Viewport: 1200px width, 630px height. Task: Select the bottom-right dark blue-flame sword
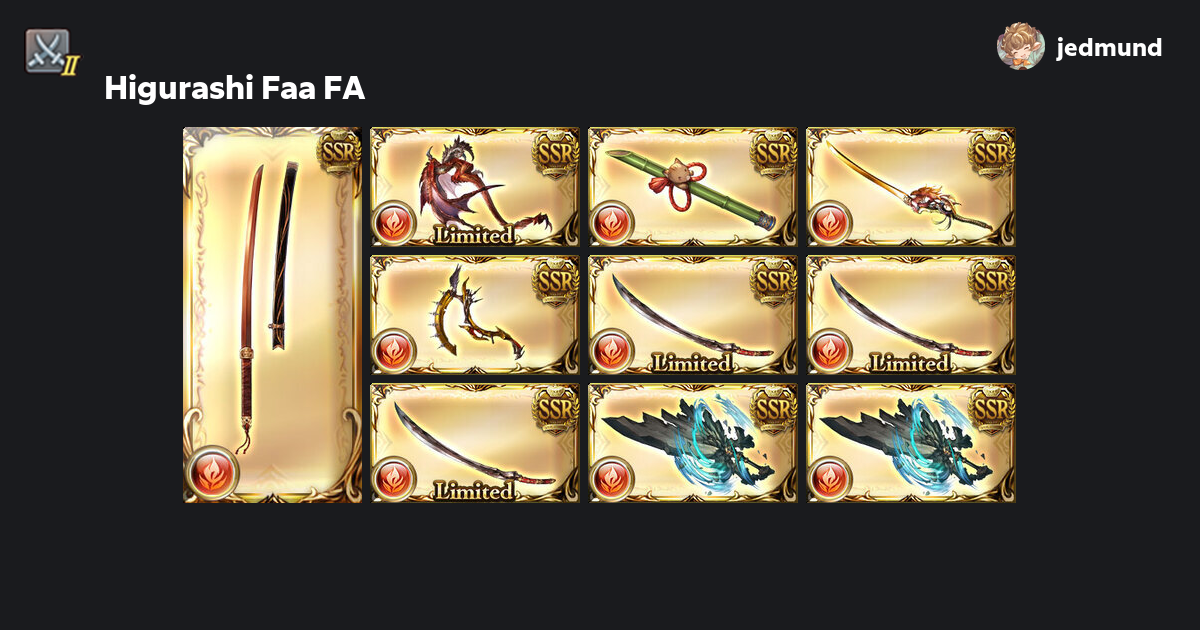tap(911, 442)
